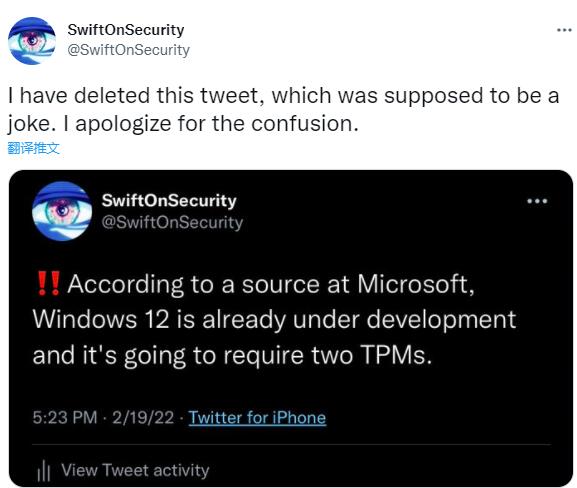Click the eye avatar inside the dark tweet screenshot
Screen dimensions: 577x488
pyautogui.click(x=62, y=211)
